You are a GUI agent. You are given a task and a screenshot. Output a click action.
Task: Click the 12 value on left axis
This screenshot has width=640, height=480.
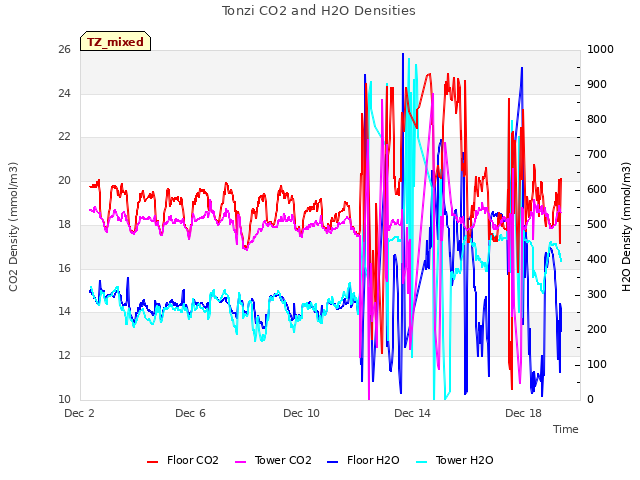click(x=64, y=356)
